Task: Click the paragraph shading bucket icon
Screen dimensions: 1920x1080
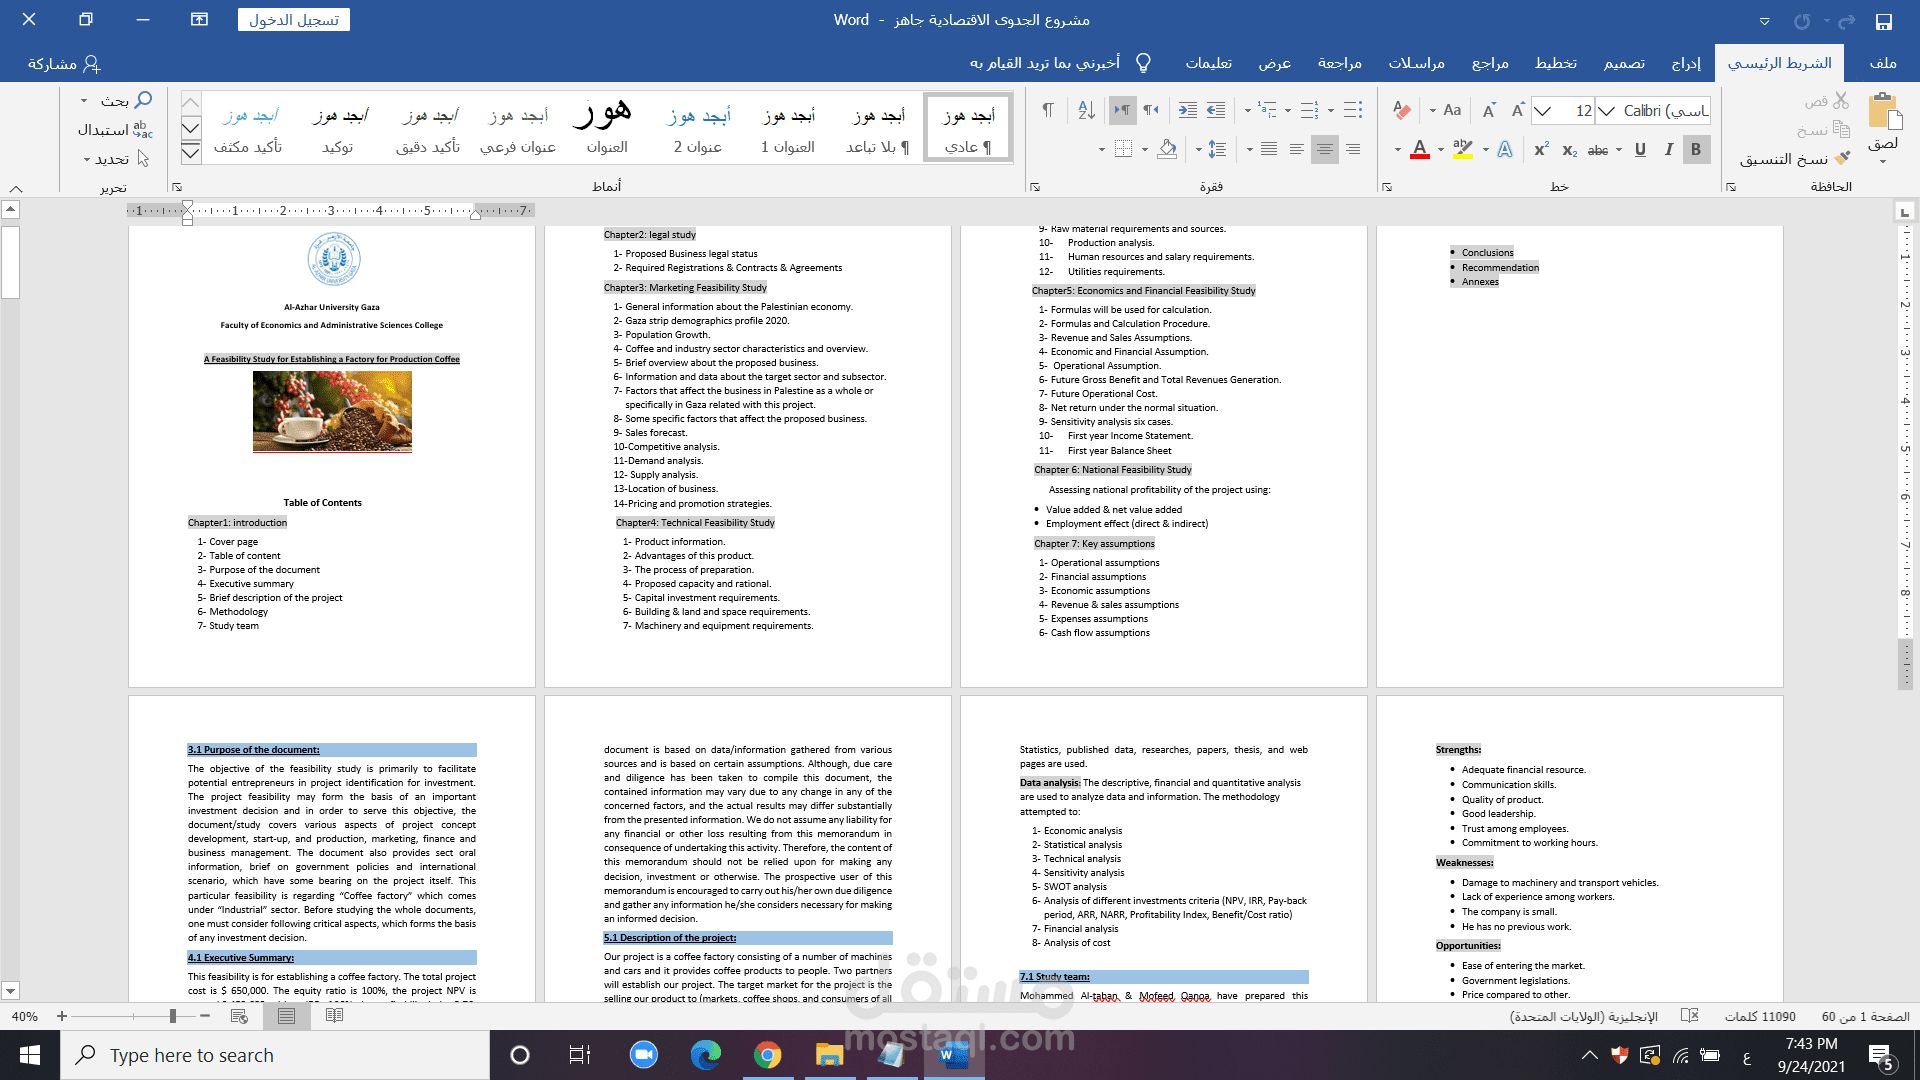Action: 1167,150
